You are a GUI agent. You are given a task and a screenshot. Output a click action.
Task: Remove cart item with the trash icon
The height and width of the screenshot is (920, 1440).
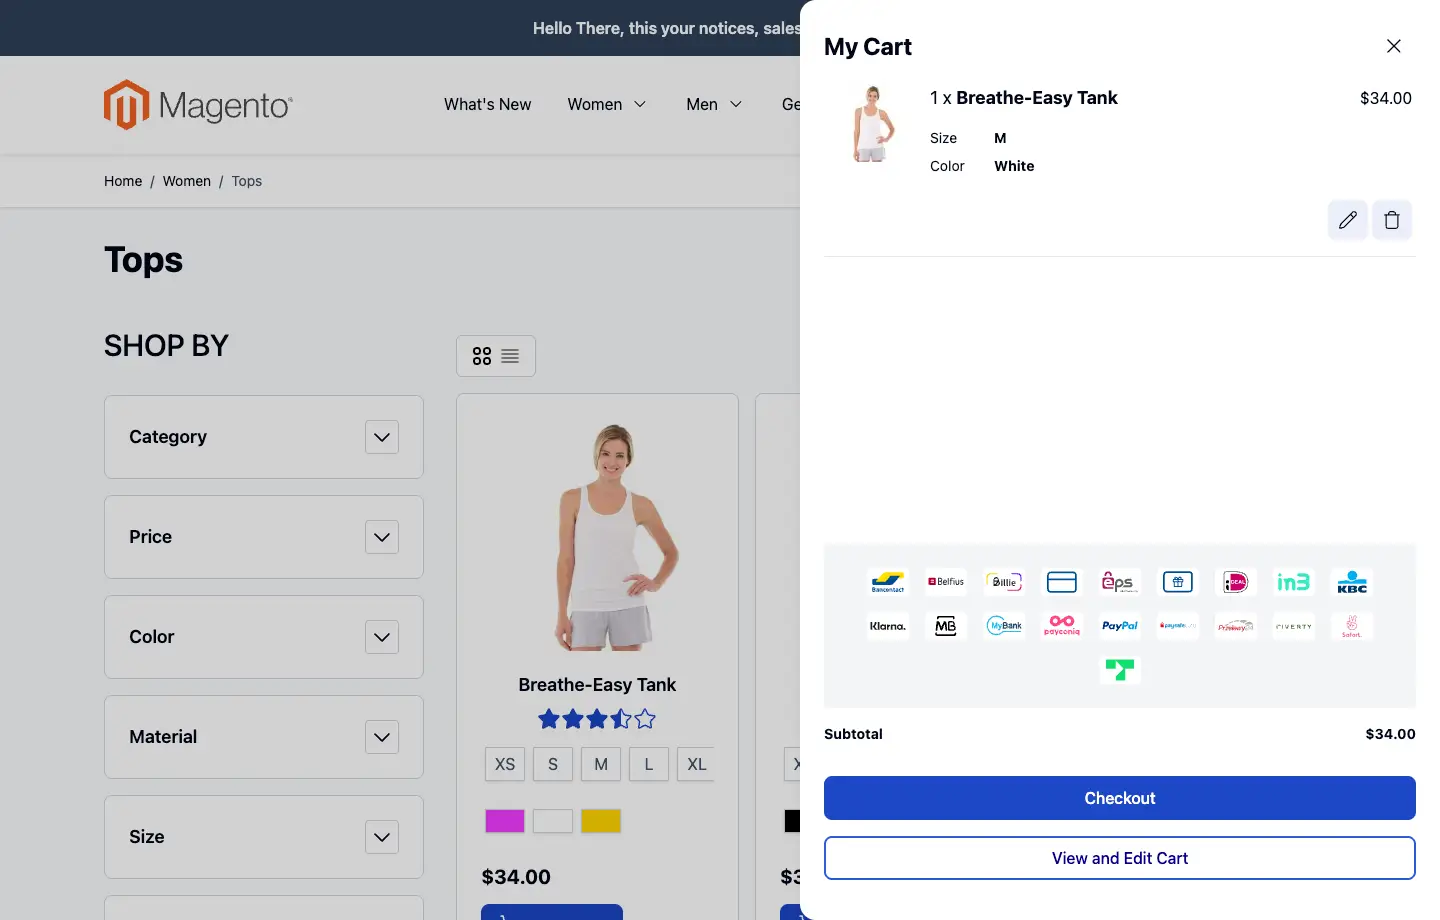[x=1391, y=219]
